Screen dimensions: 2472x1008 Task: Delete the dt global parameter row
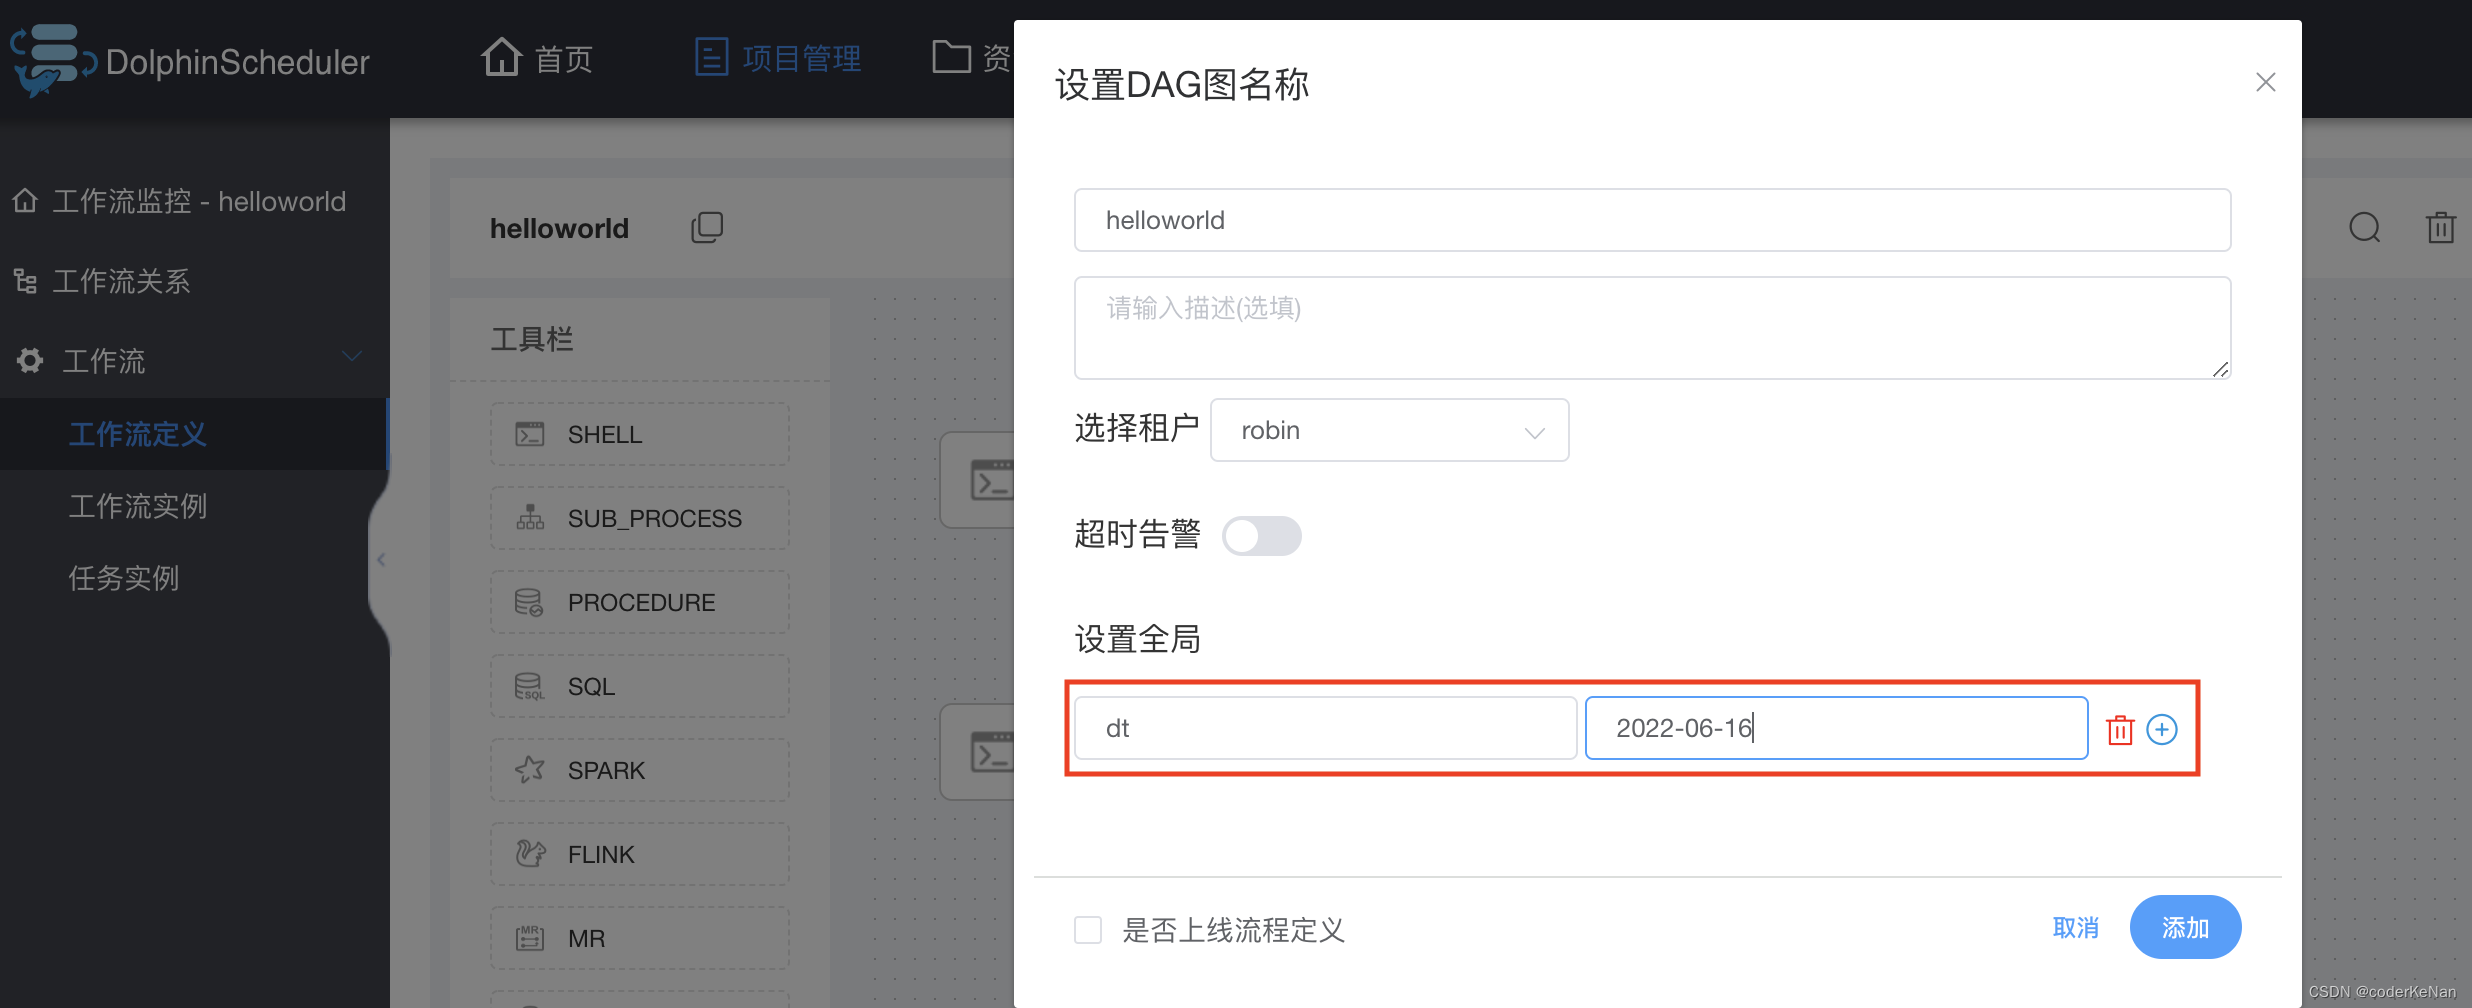[x=2120, y=729]
